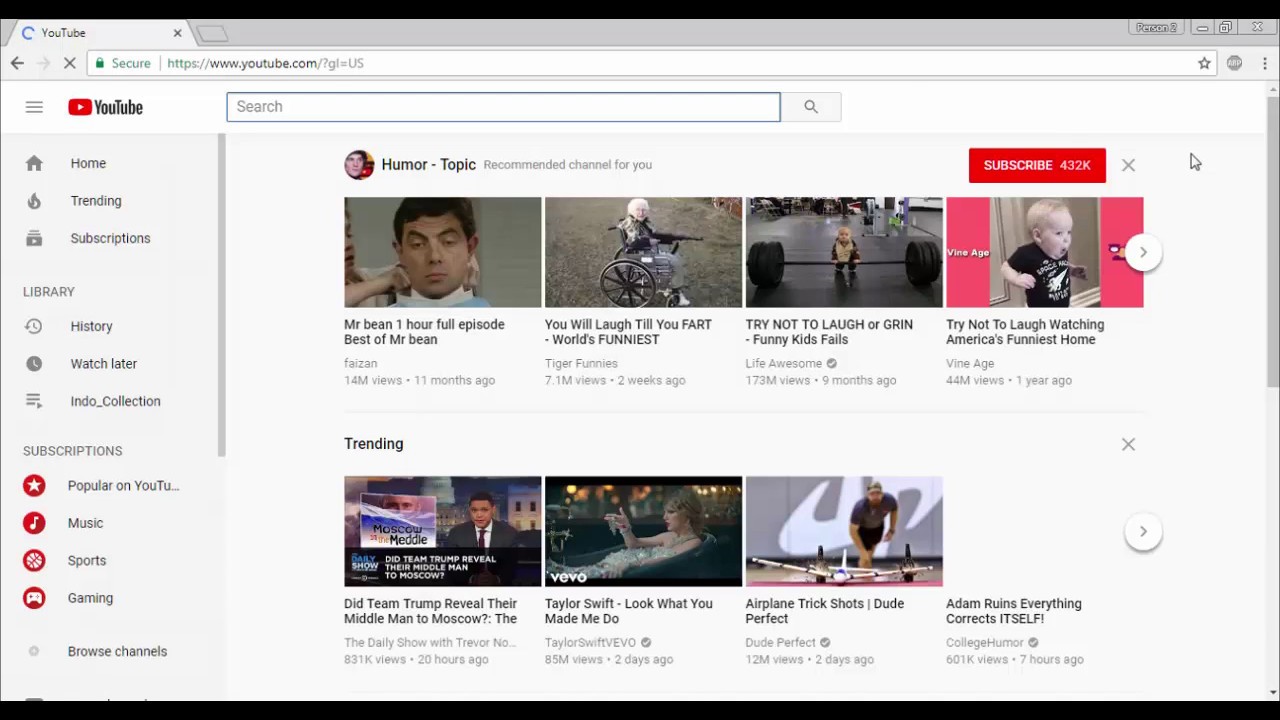Bookmark this page with the star icon
1280x720 pixels.
1204,63
